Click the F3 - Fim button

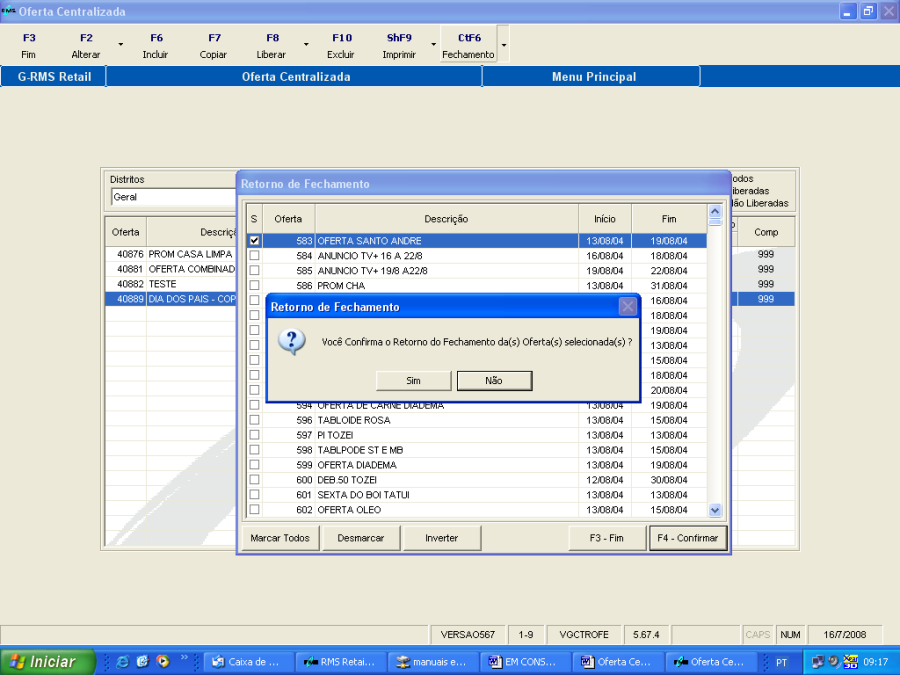point(607,538)
